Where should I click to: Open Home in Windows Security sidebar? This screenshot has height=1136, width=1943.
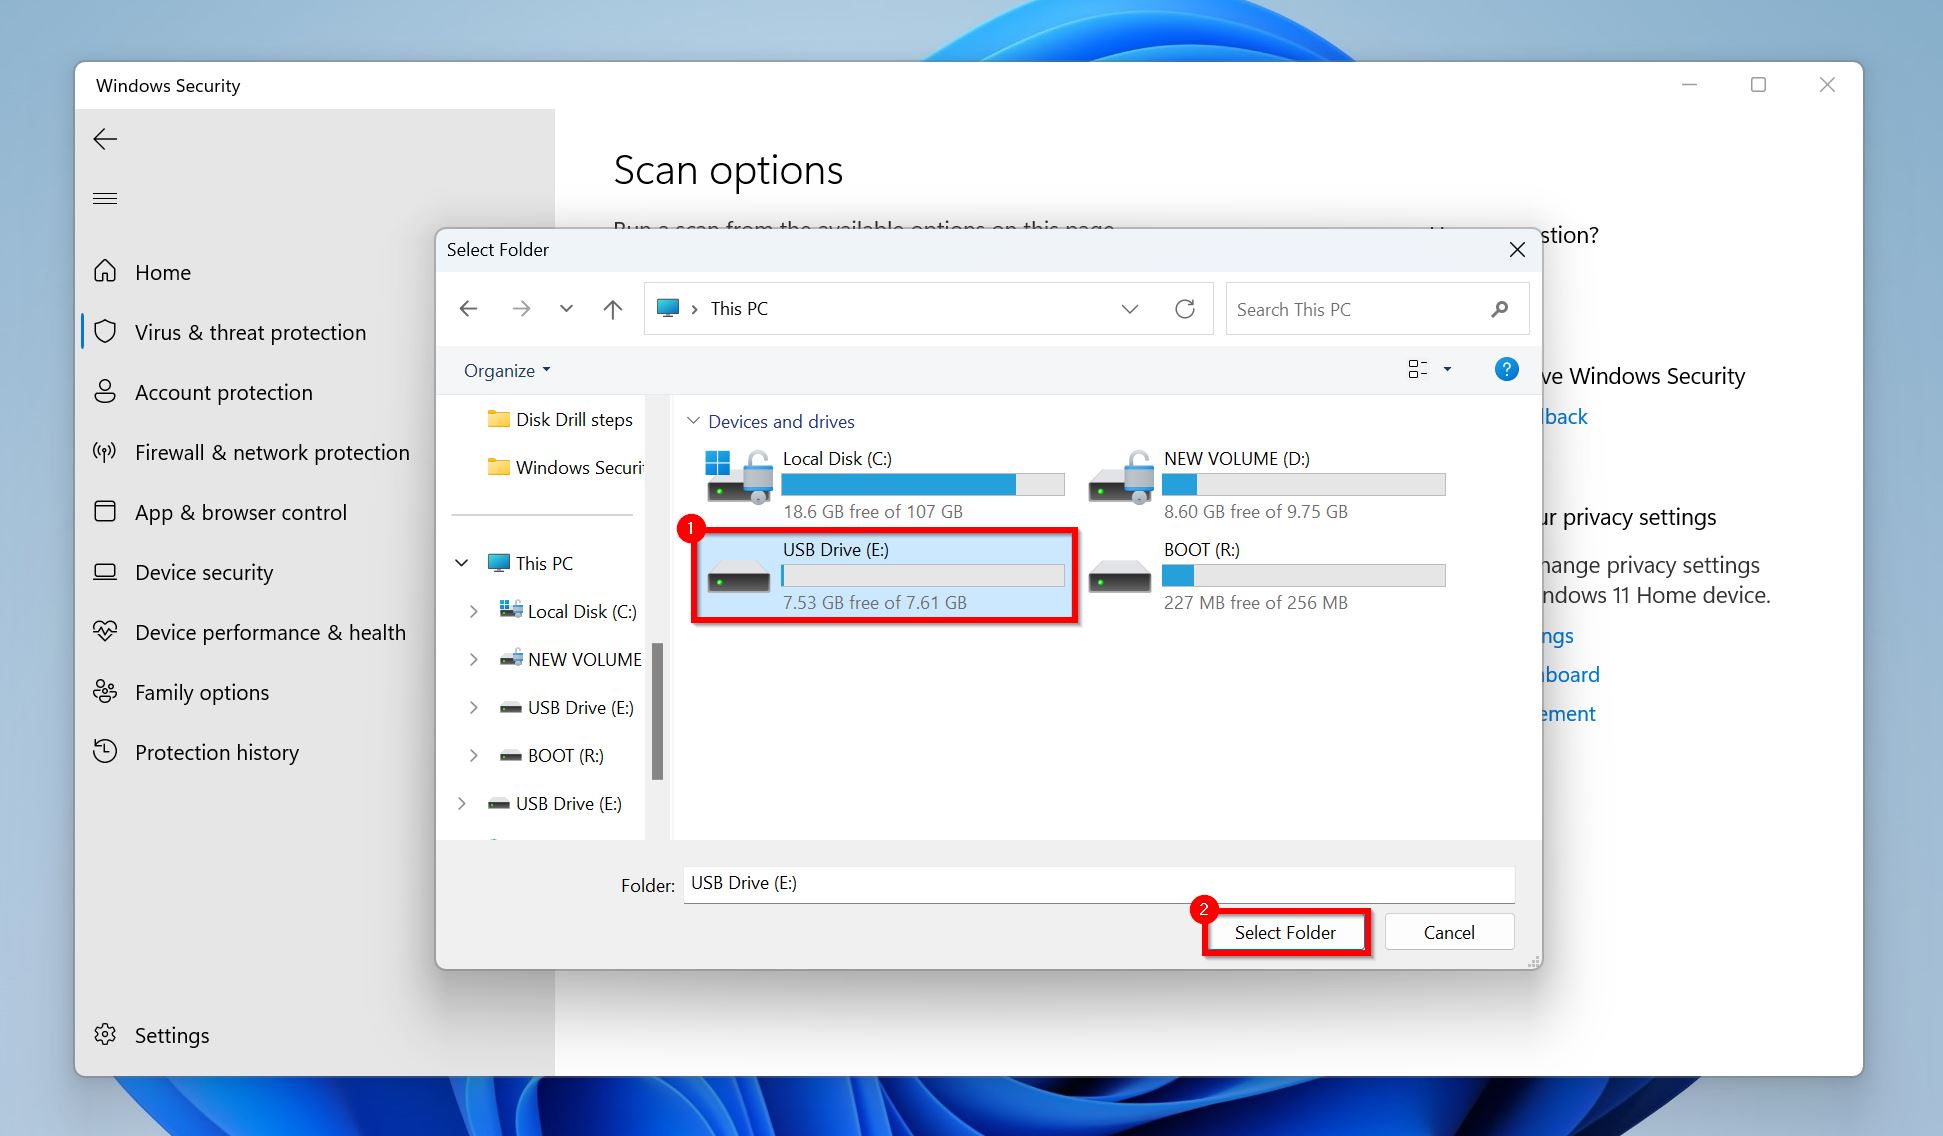[163, 272]
